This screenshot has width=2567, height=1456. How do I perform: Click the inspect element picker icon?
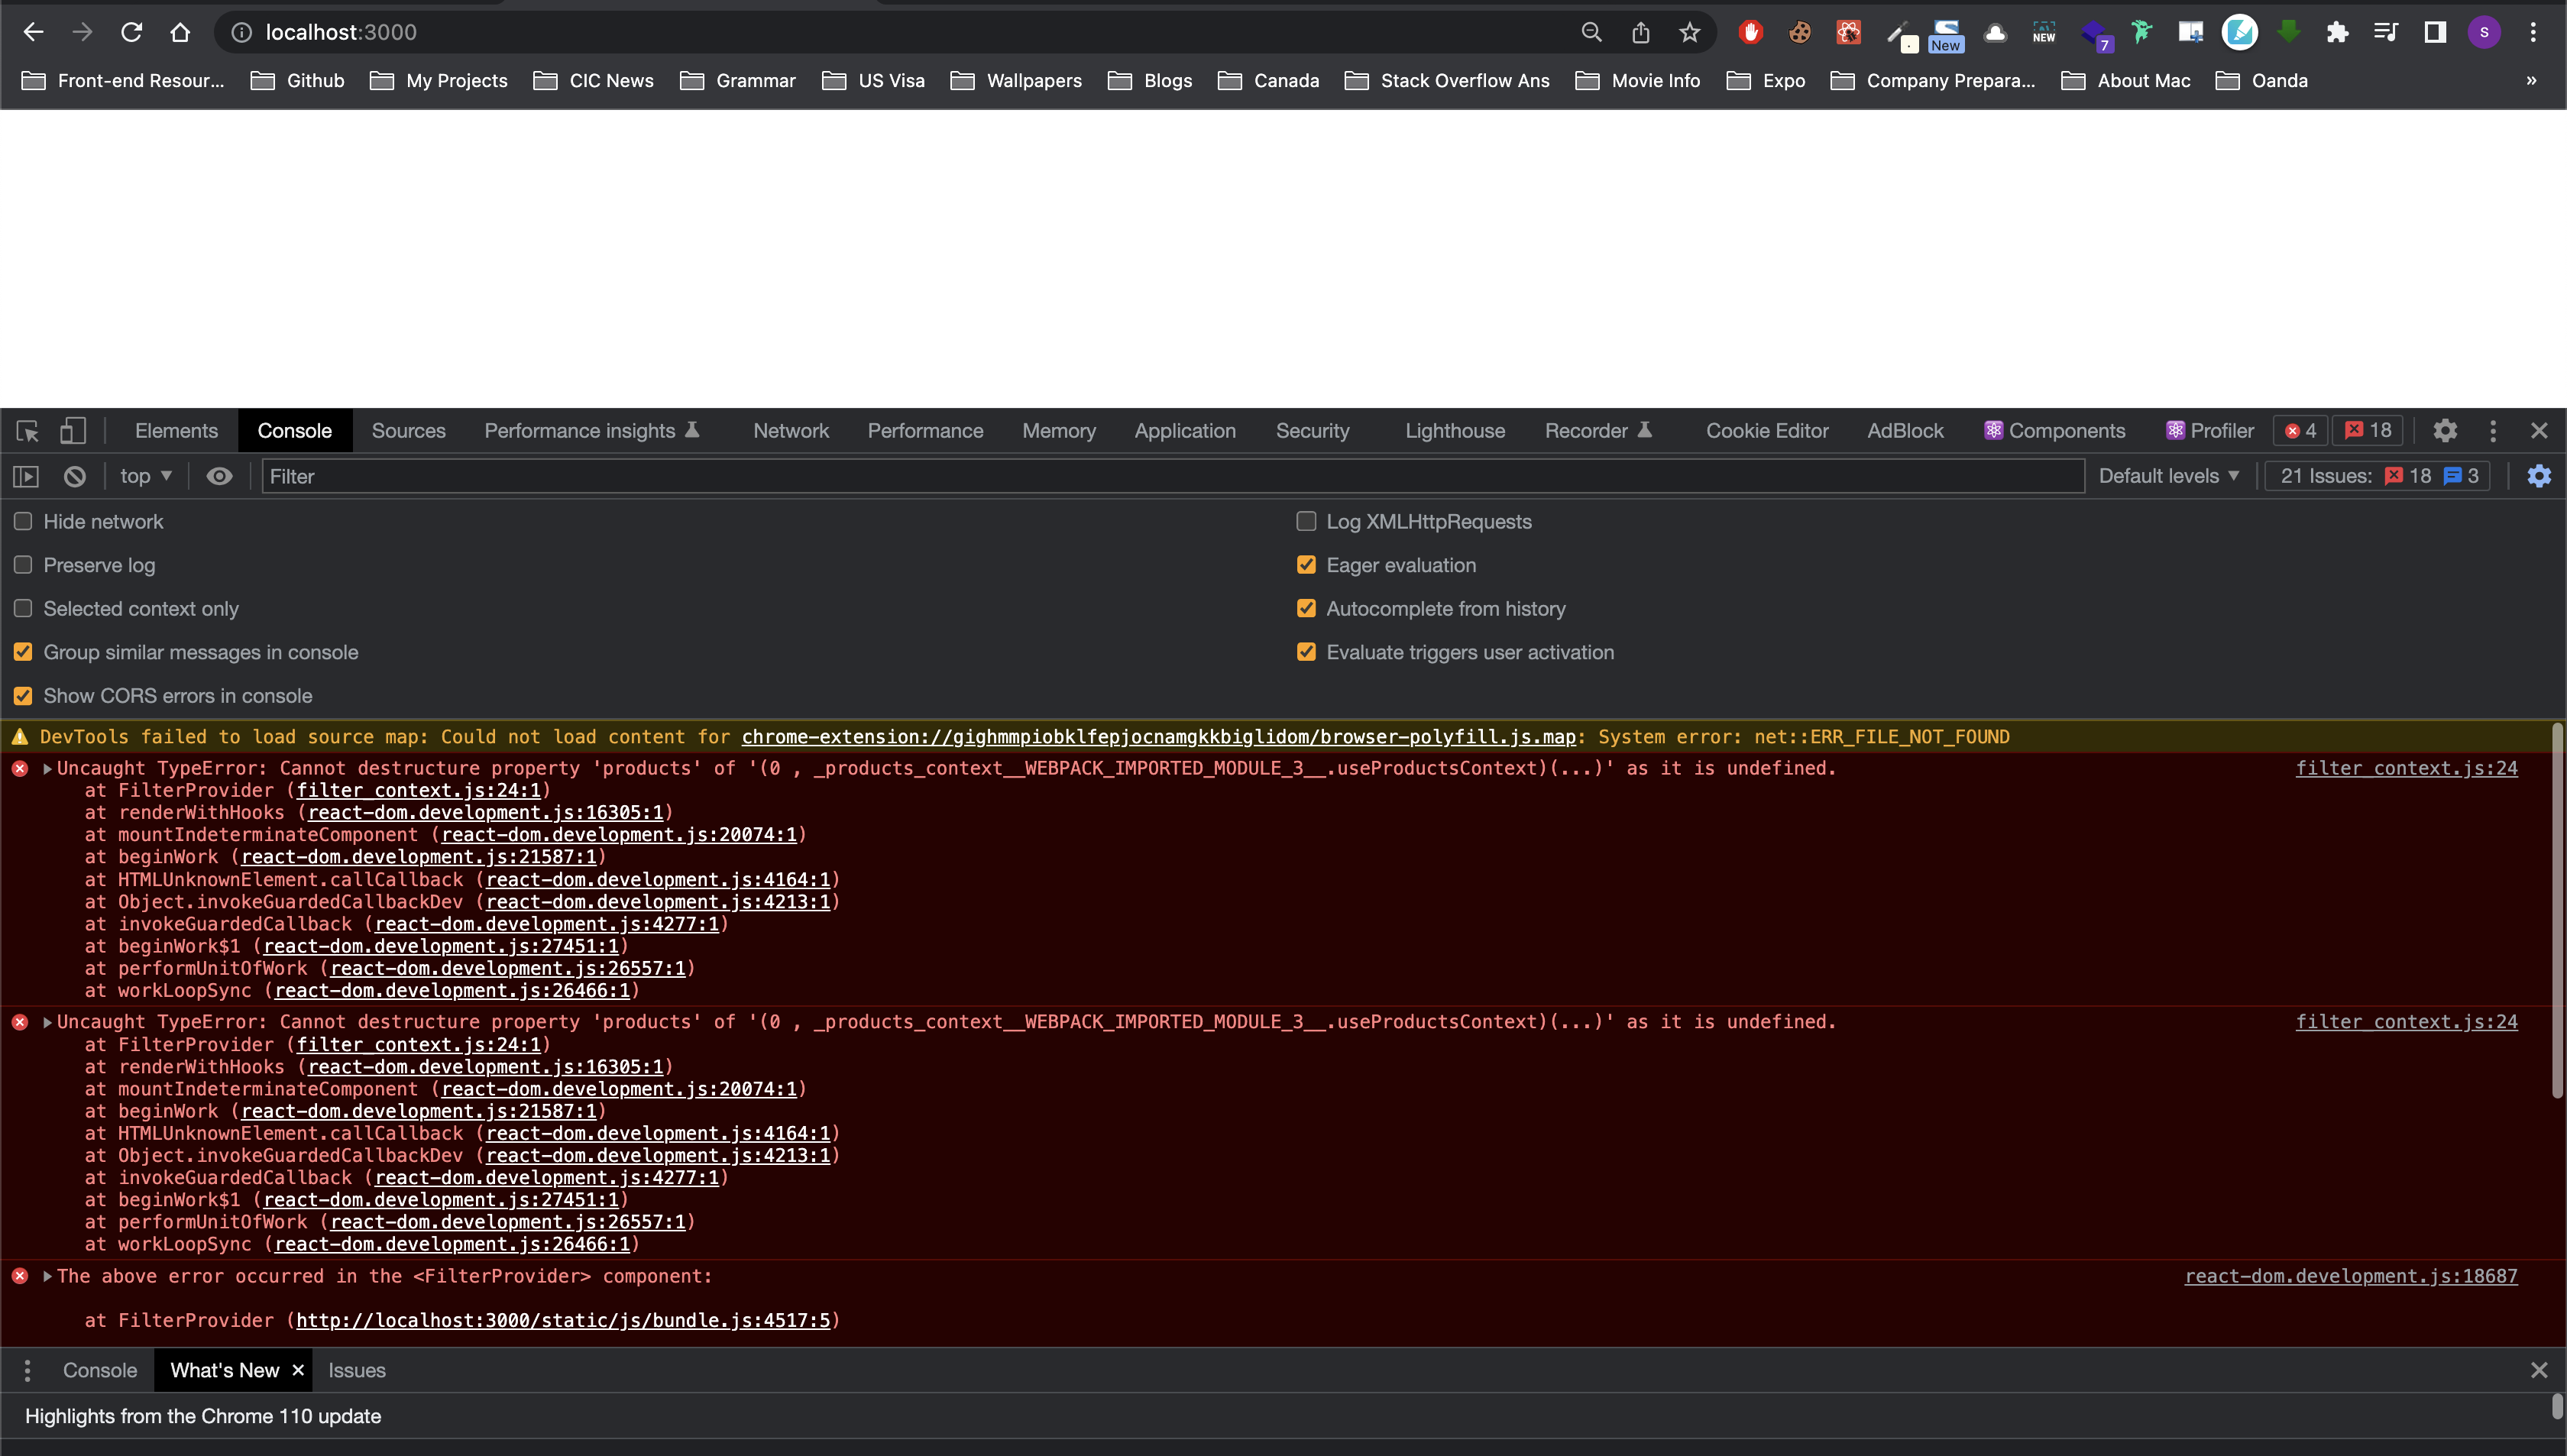point(27,431)
